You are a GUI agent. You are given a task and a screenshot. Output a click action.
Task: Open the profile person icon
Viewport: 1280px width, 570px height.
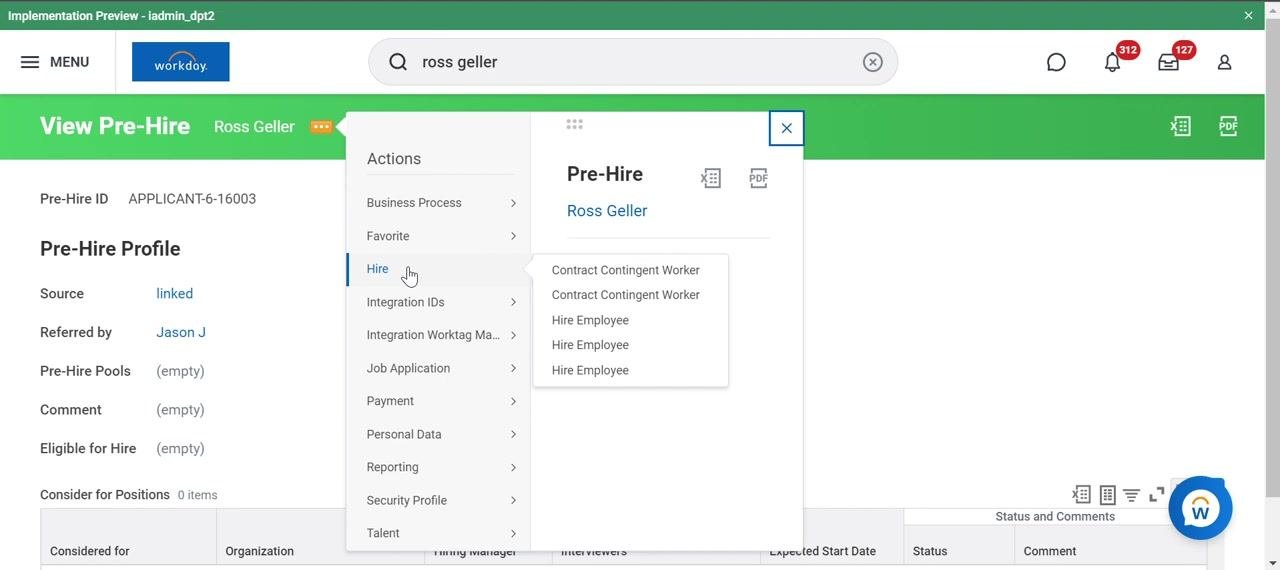point(1224,62)
